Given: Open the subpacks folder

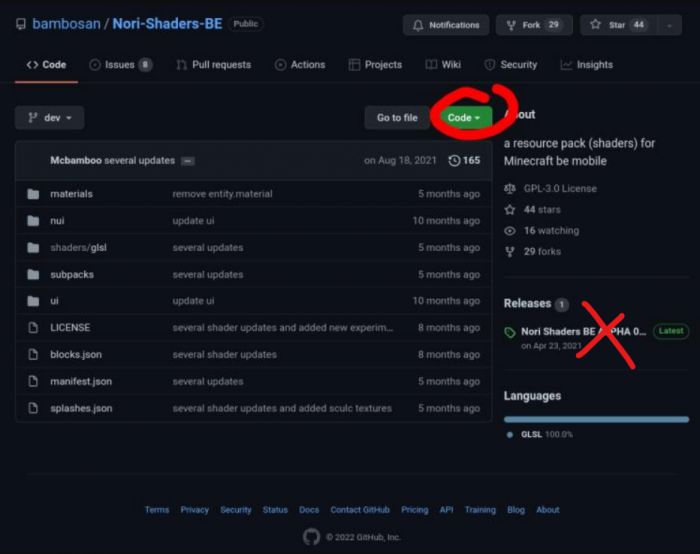Looking at the screenshot, I should [72, 274].
